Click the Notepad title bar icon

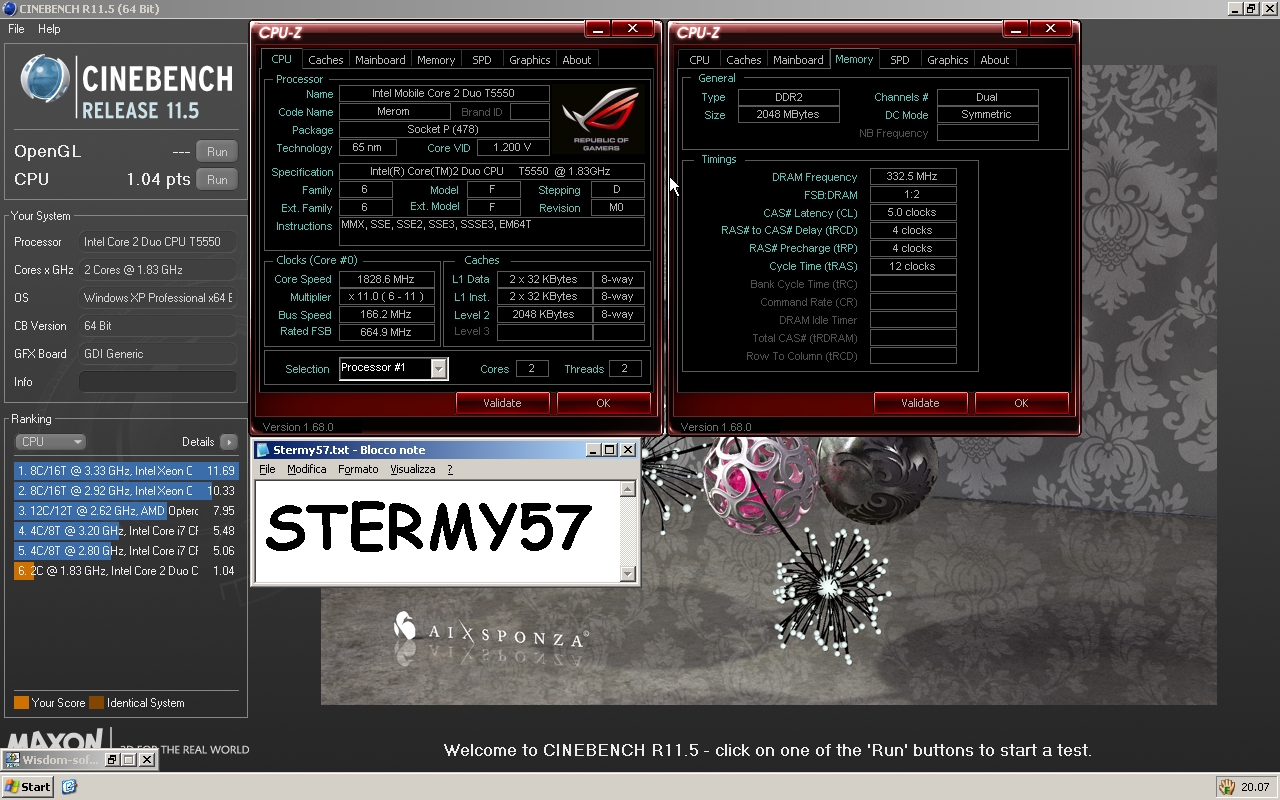pos(263,450)
